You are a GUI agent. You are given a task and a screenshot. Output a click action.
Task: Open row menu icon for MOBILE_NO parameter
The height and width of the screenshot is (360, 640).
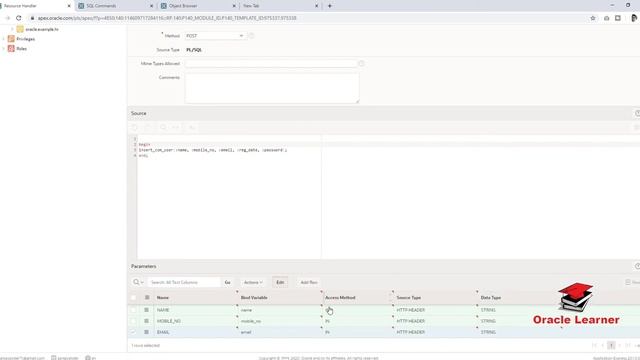coord(147,321)
